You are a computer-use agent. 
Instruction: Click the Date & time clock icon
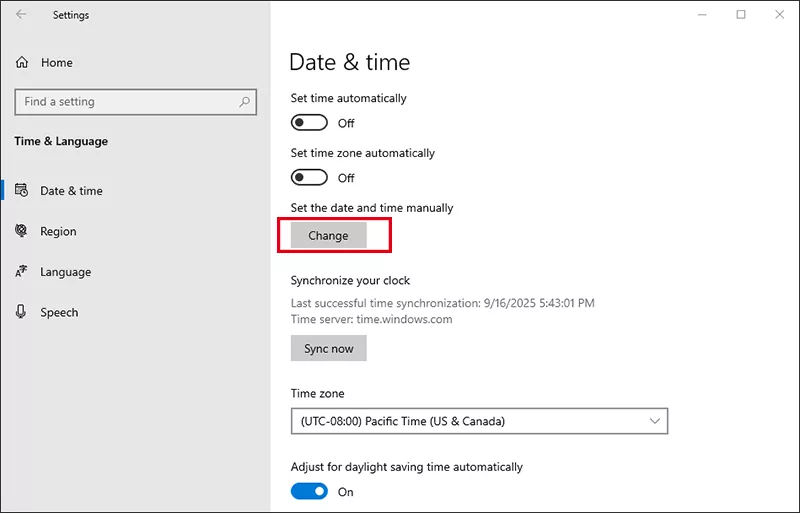[21, 191]
